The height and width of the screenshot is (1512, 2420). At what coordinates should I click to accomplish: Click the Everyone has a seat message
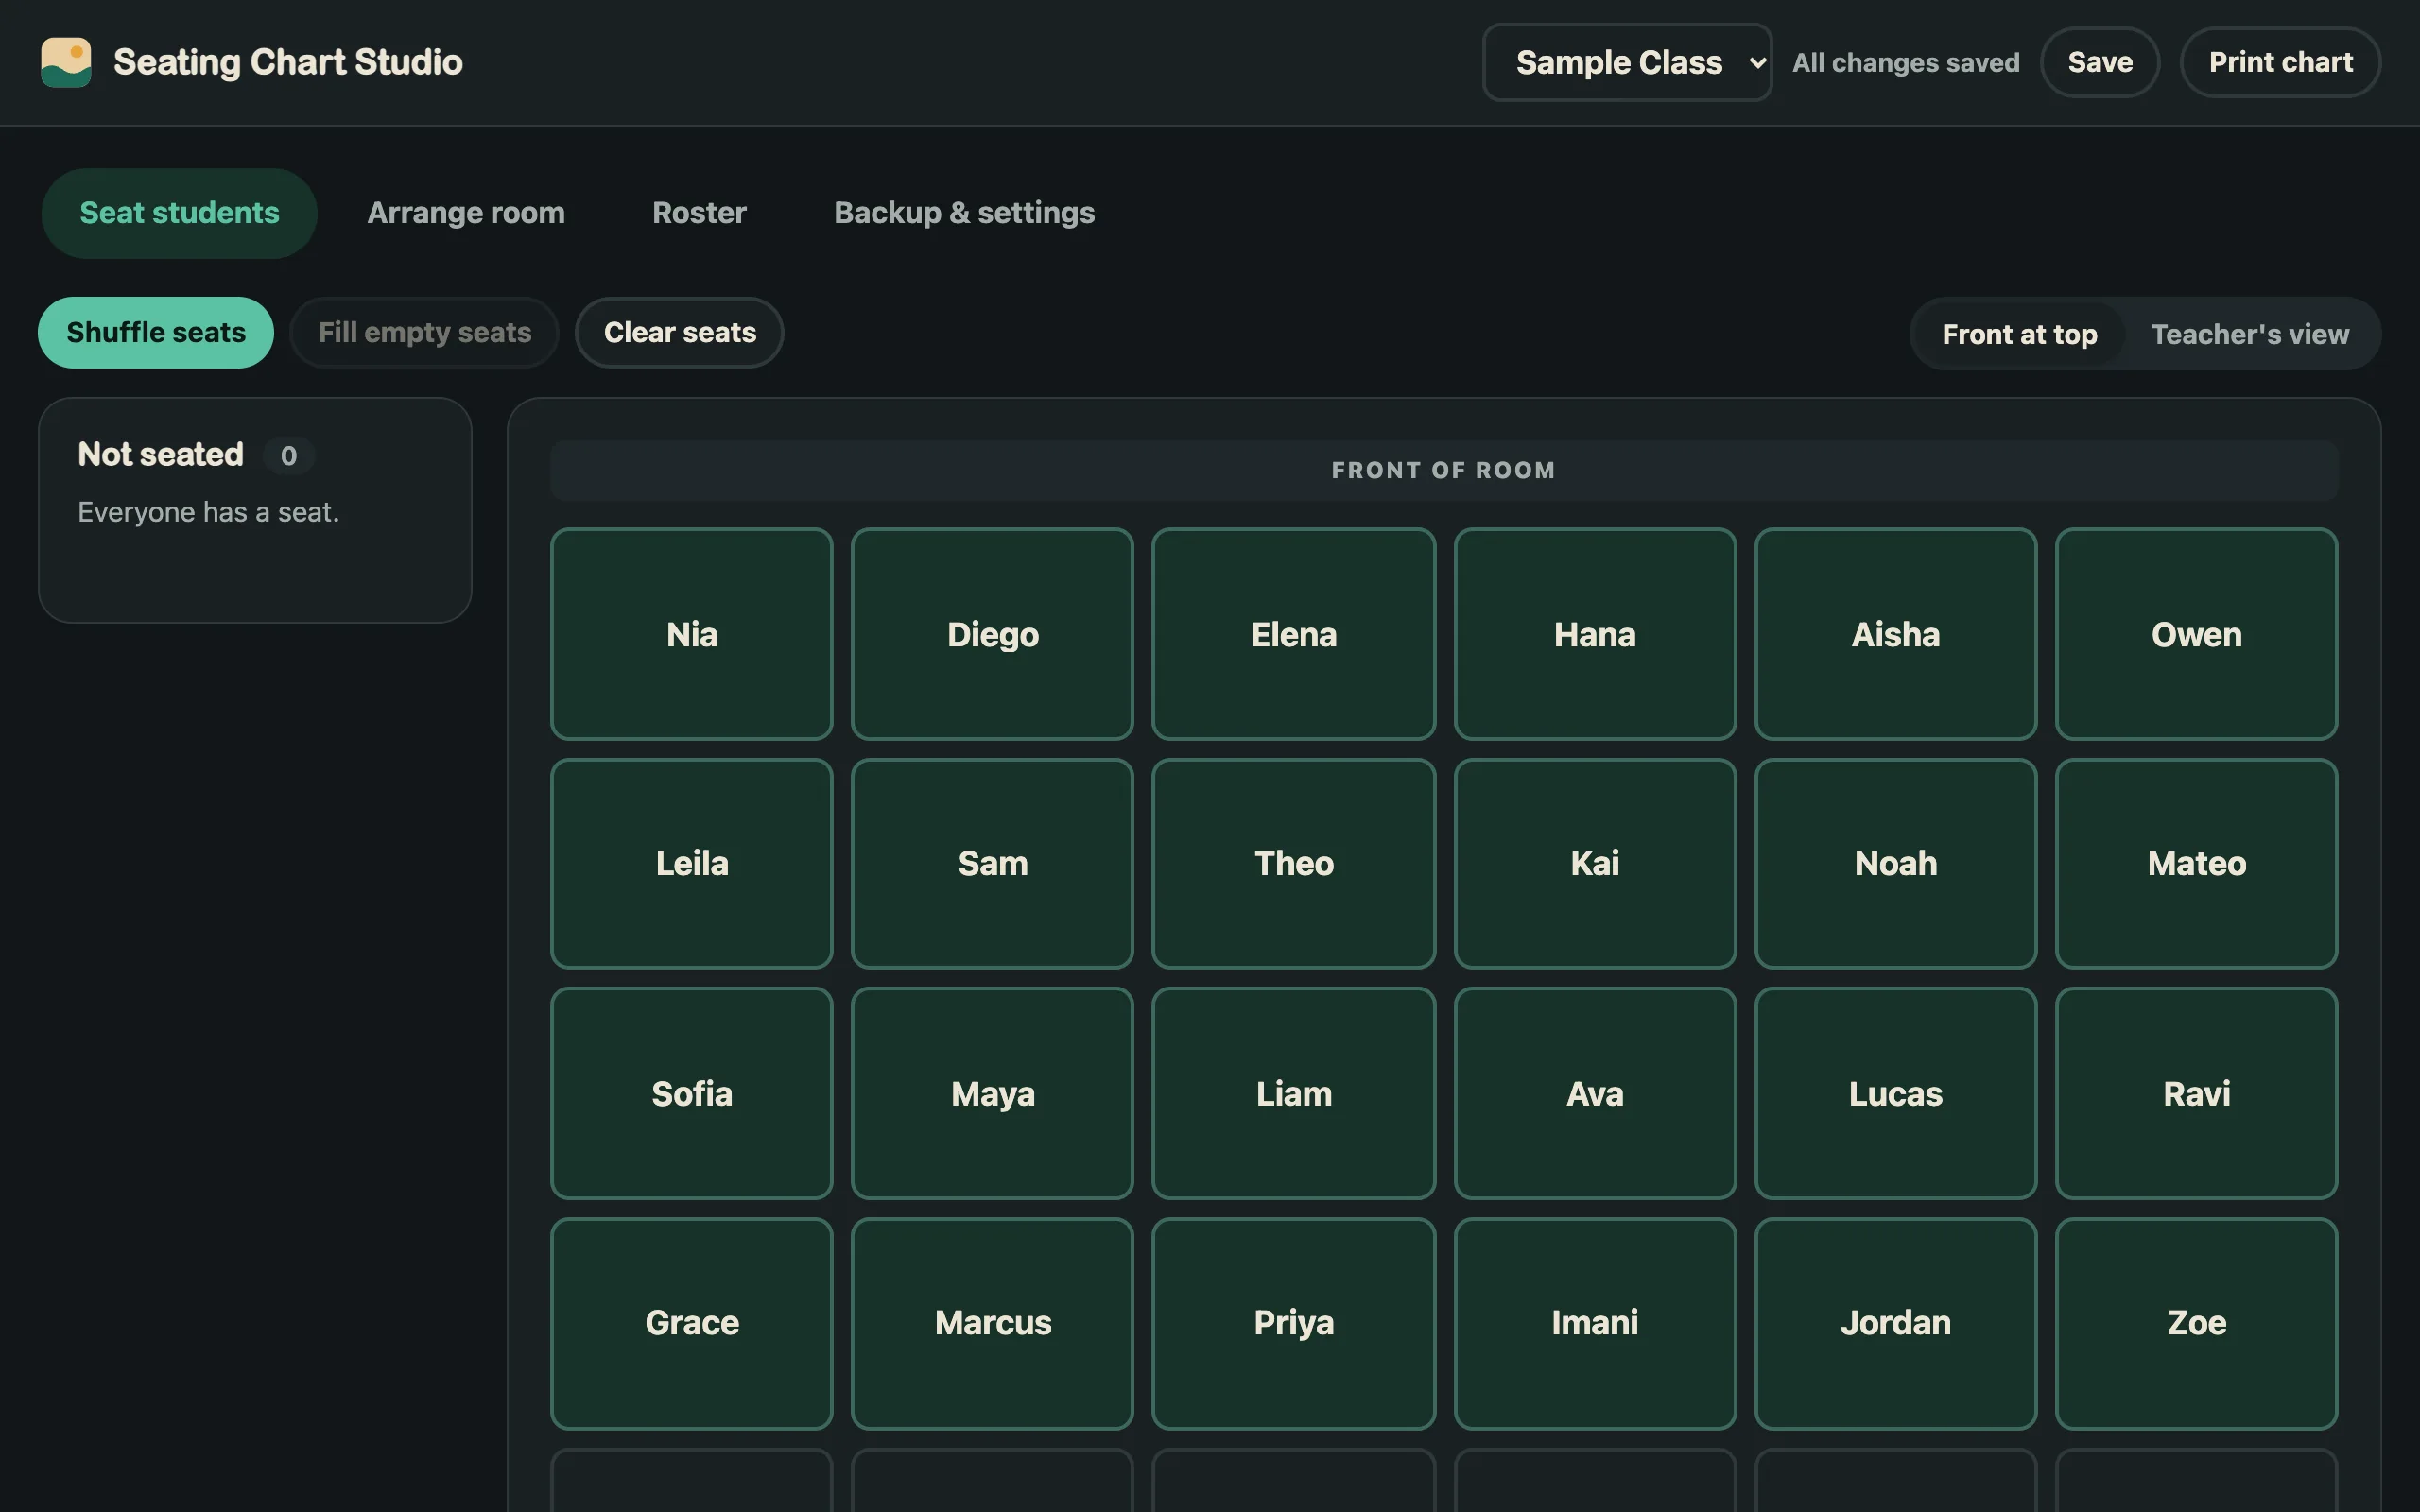point(208,513)
